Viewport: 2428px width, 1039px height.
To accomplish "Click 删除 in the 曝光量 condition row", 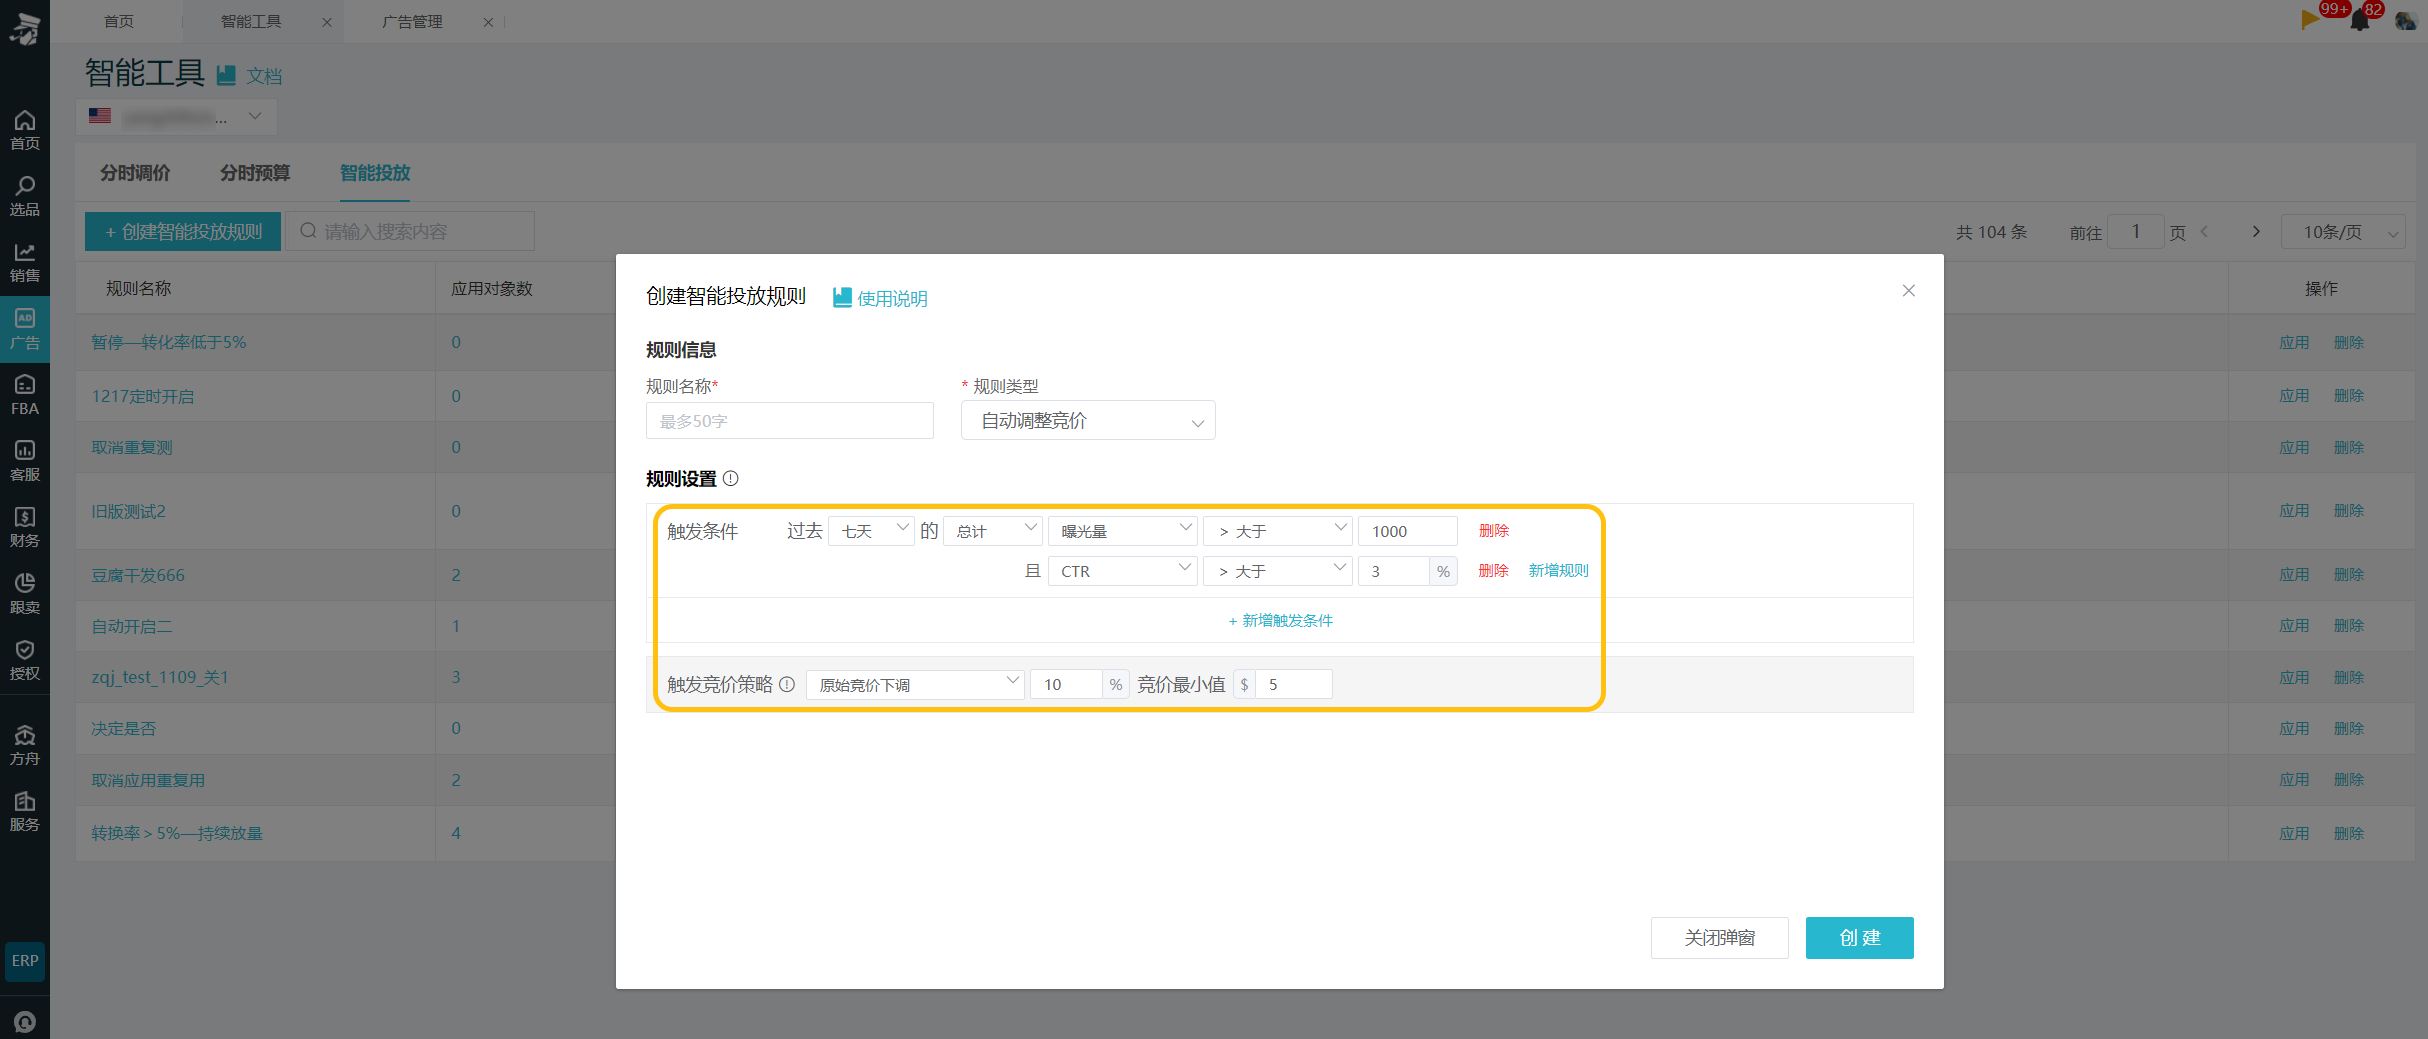I will click(1494, 530).
